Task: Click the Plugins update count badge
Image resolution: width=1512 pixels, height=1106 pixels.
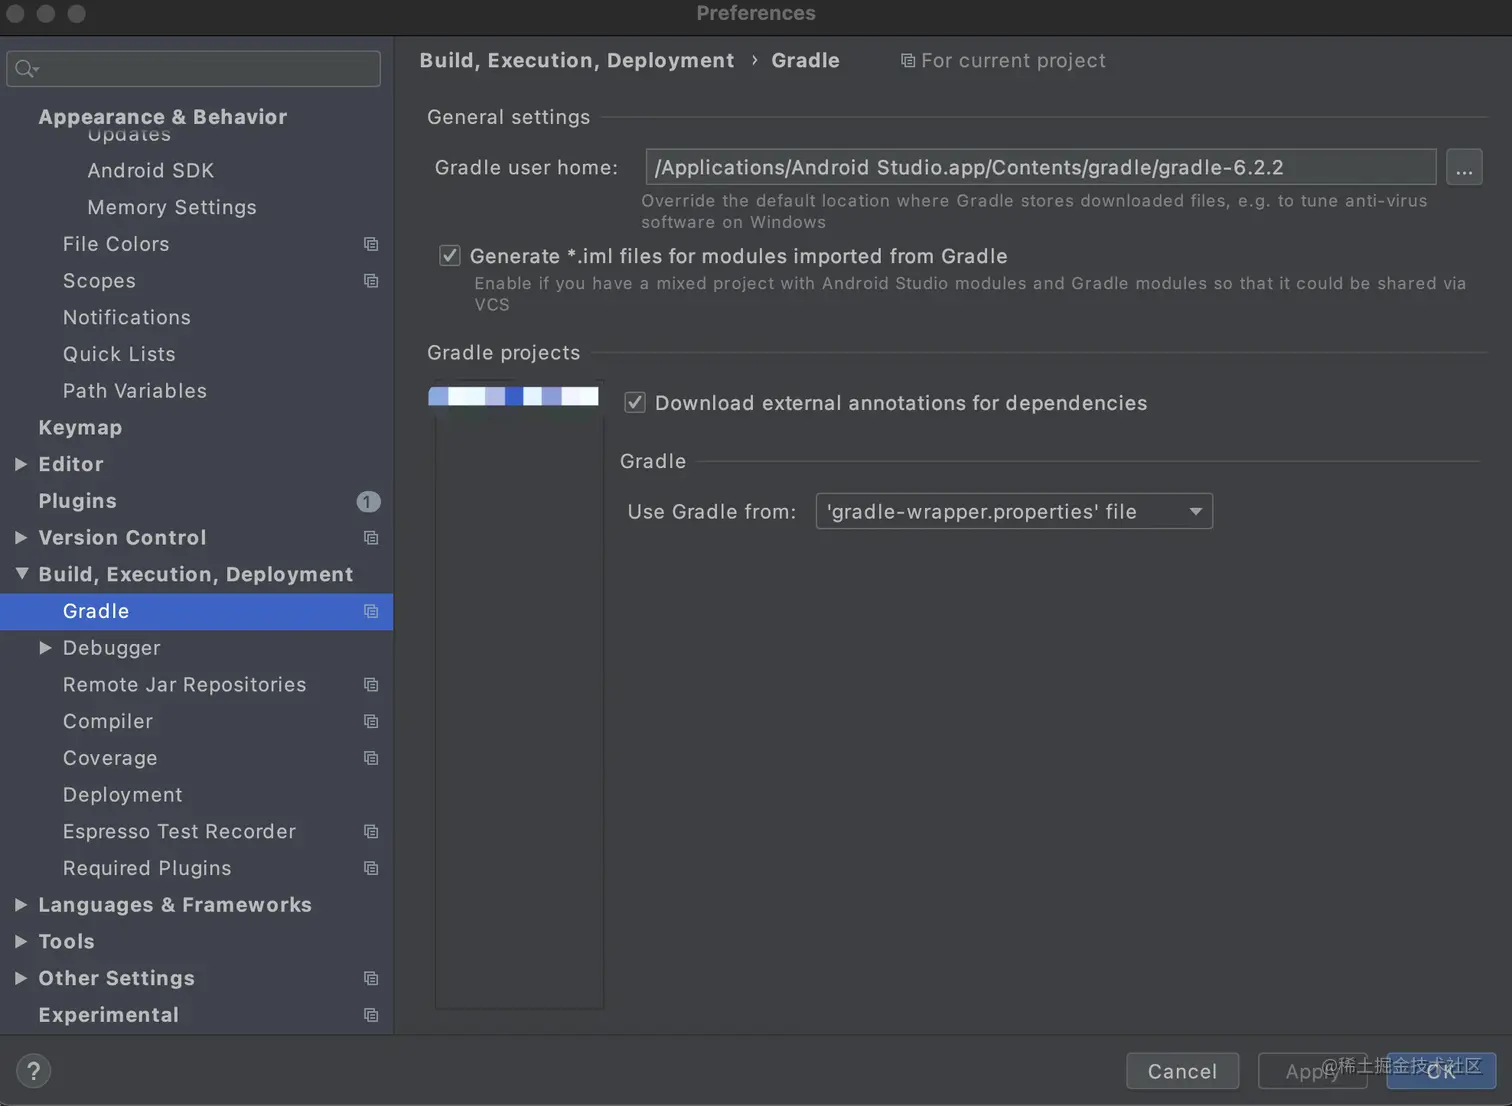Action: (368, 501)
